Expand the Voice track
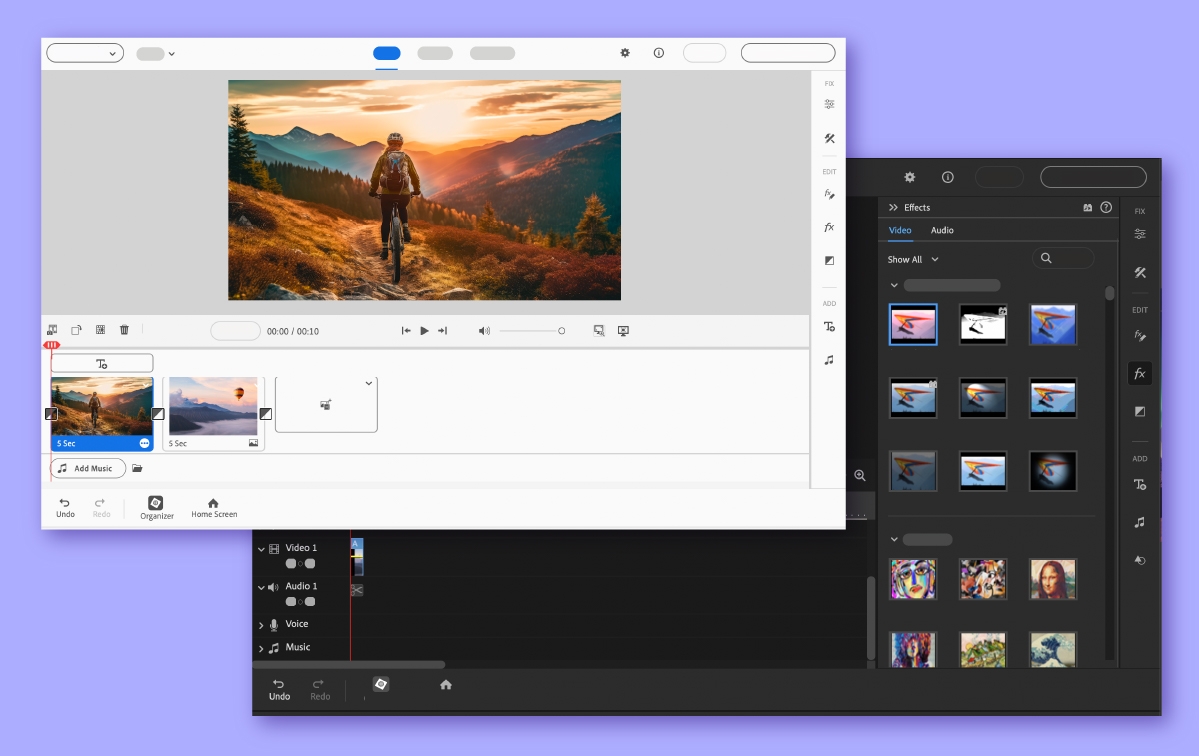1199x756 pixels. click(261, 624)
